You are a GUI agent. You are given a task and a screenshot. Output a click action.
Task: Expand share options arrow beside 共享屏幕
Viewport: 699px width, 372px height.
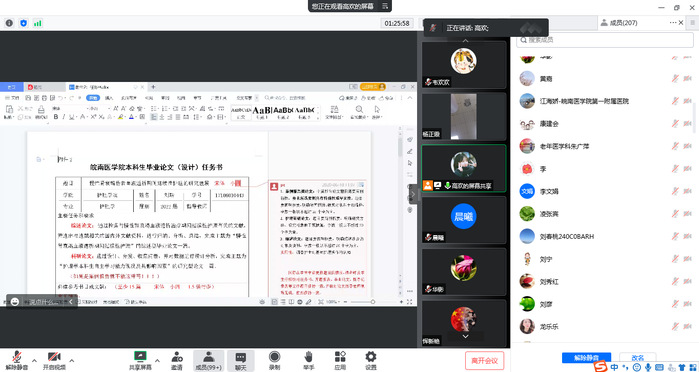[x=157, y=360]
